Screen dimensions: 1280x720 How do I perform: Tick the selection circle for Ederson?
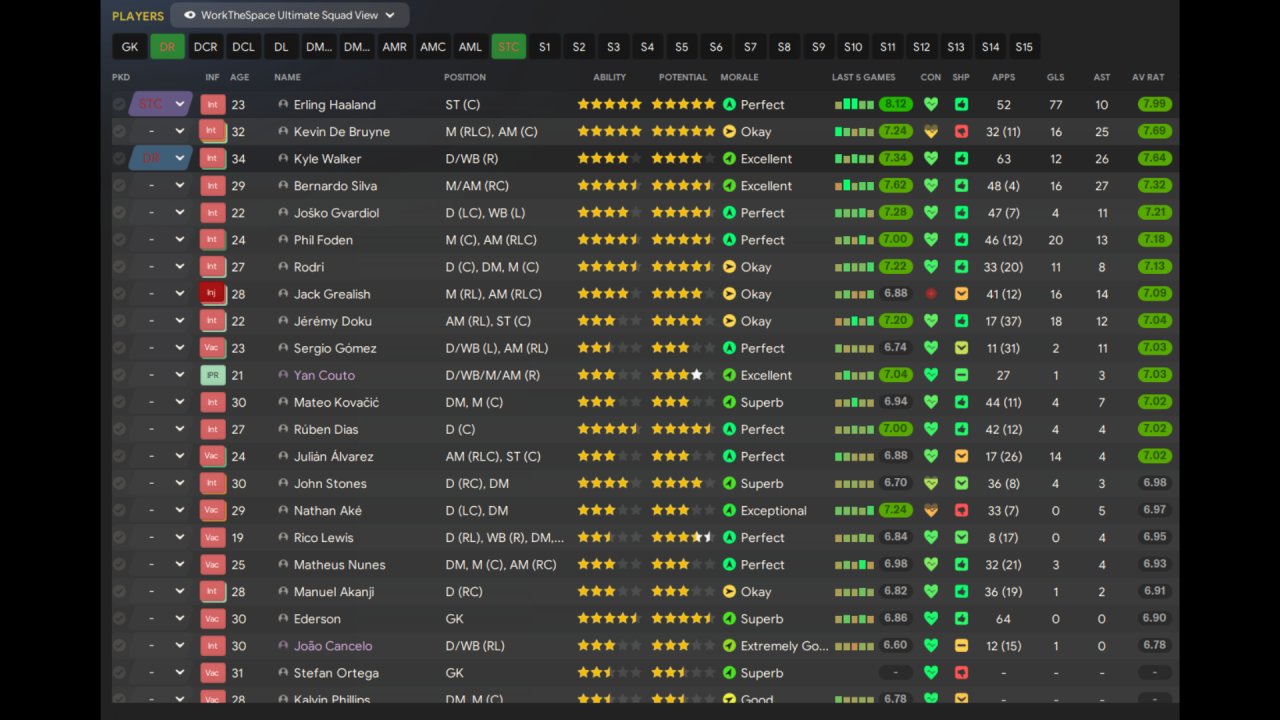119,619
